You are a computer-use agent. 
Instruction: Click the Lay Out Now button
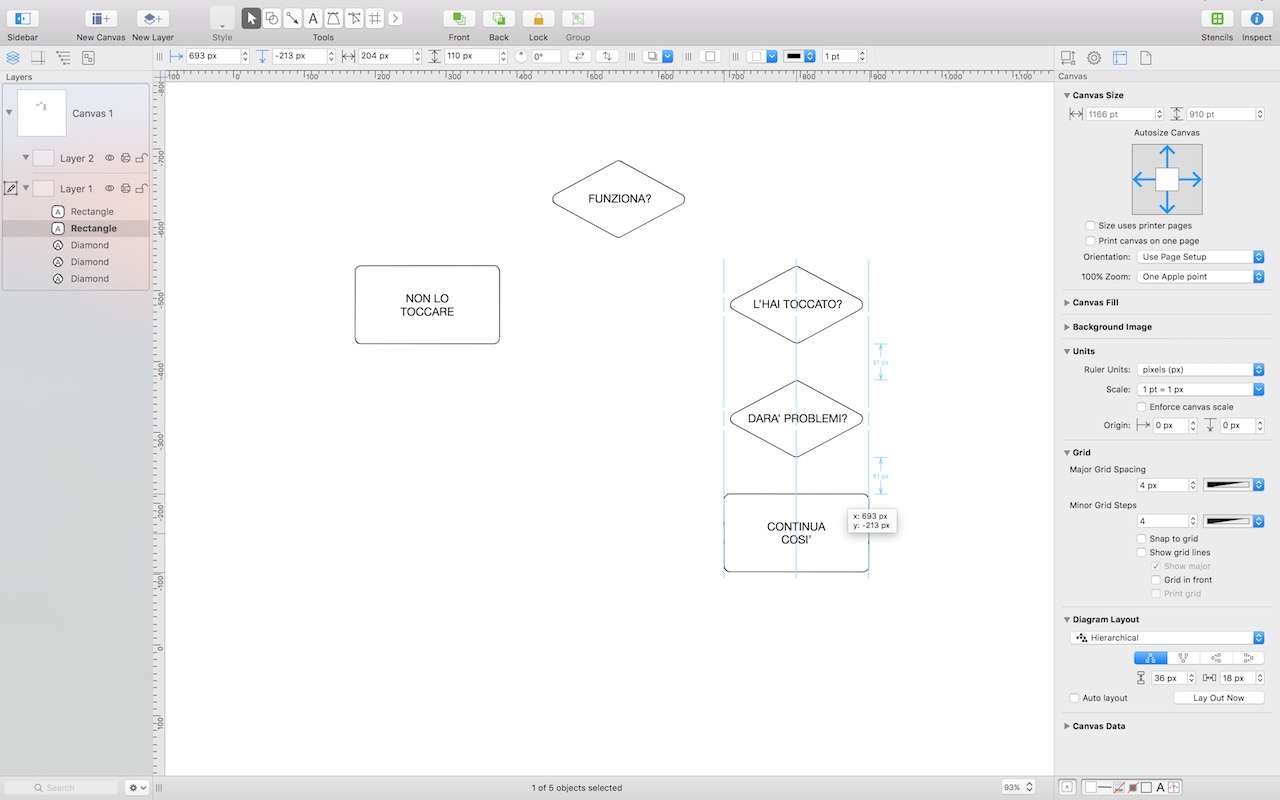(x=1219, y=698)
